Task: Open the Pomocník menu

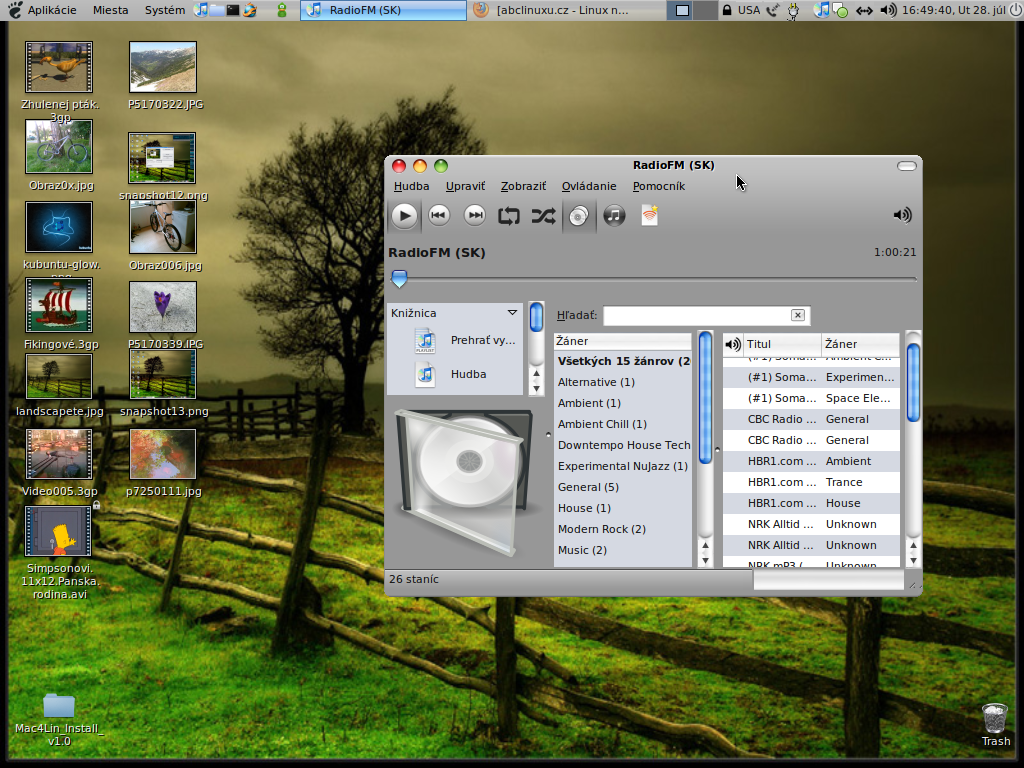Action: [659, 186]
